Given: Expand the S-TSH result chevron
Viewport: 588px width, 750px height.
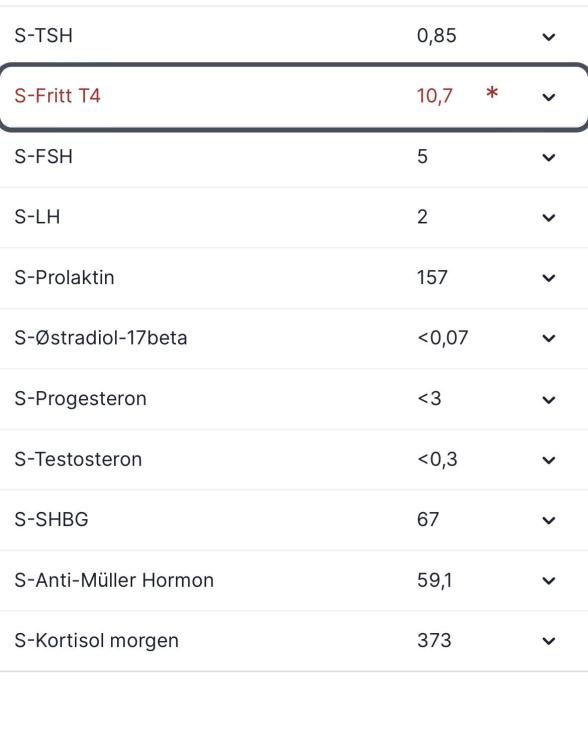Looking at the screenshot, I should pyautogui.click(x=549, y=37).
